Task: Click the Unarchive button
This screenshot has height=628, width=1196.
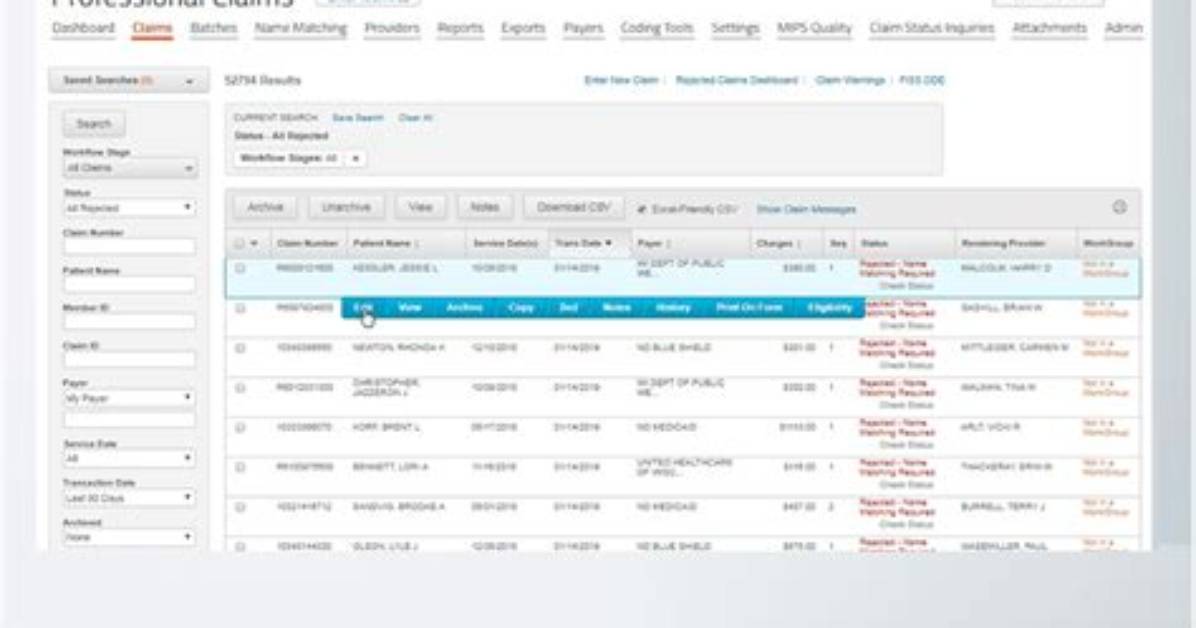Action: tap(346, 207)
